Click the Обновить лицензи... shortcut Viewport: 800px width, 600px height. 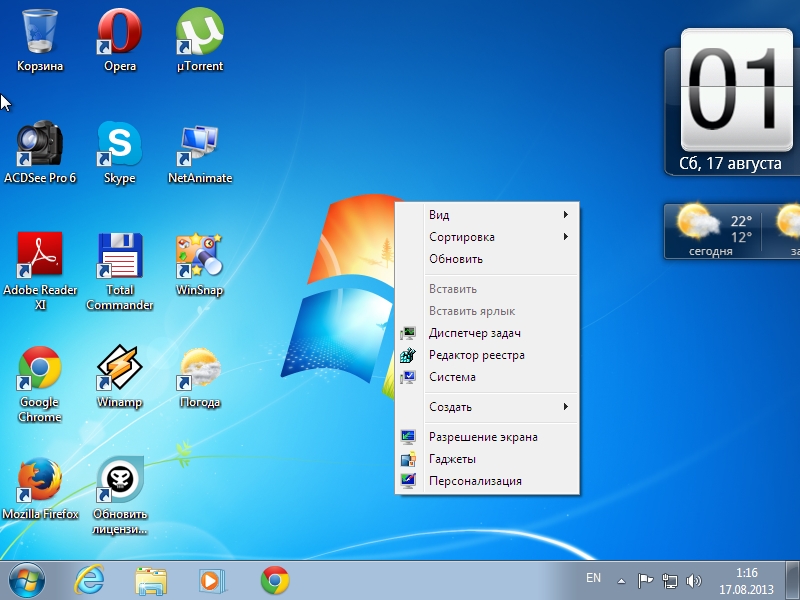coord(120,495)
